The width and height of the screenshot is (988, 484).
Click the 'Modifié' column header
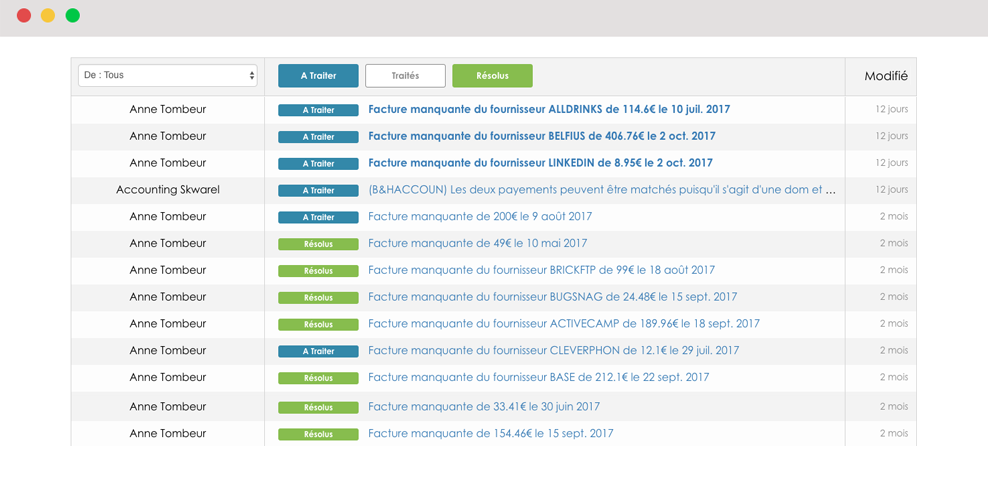[886, 76]
